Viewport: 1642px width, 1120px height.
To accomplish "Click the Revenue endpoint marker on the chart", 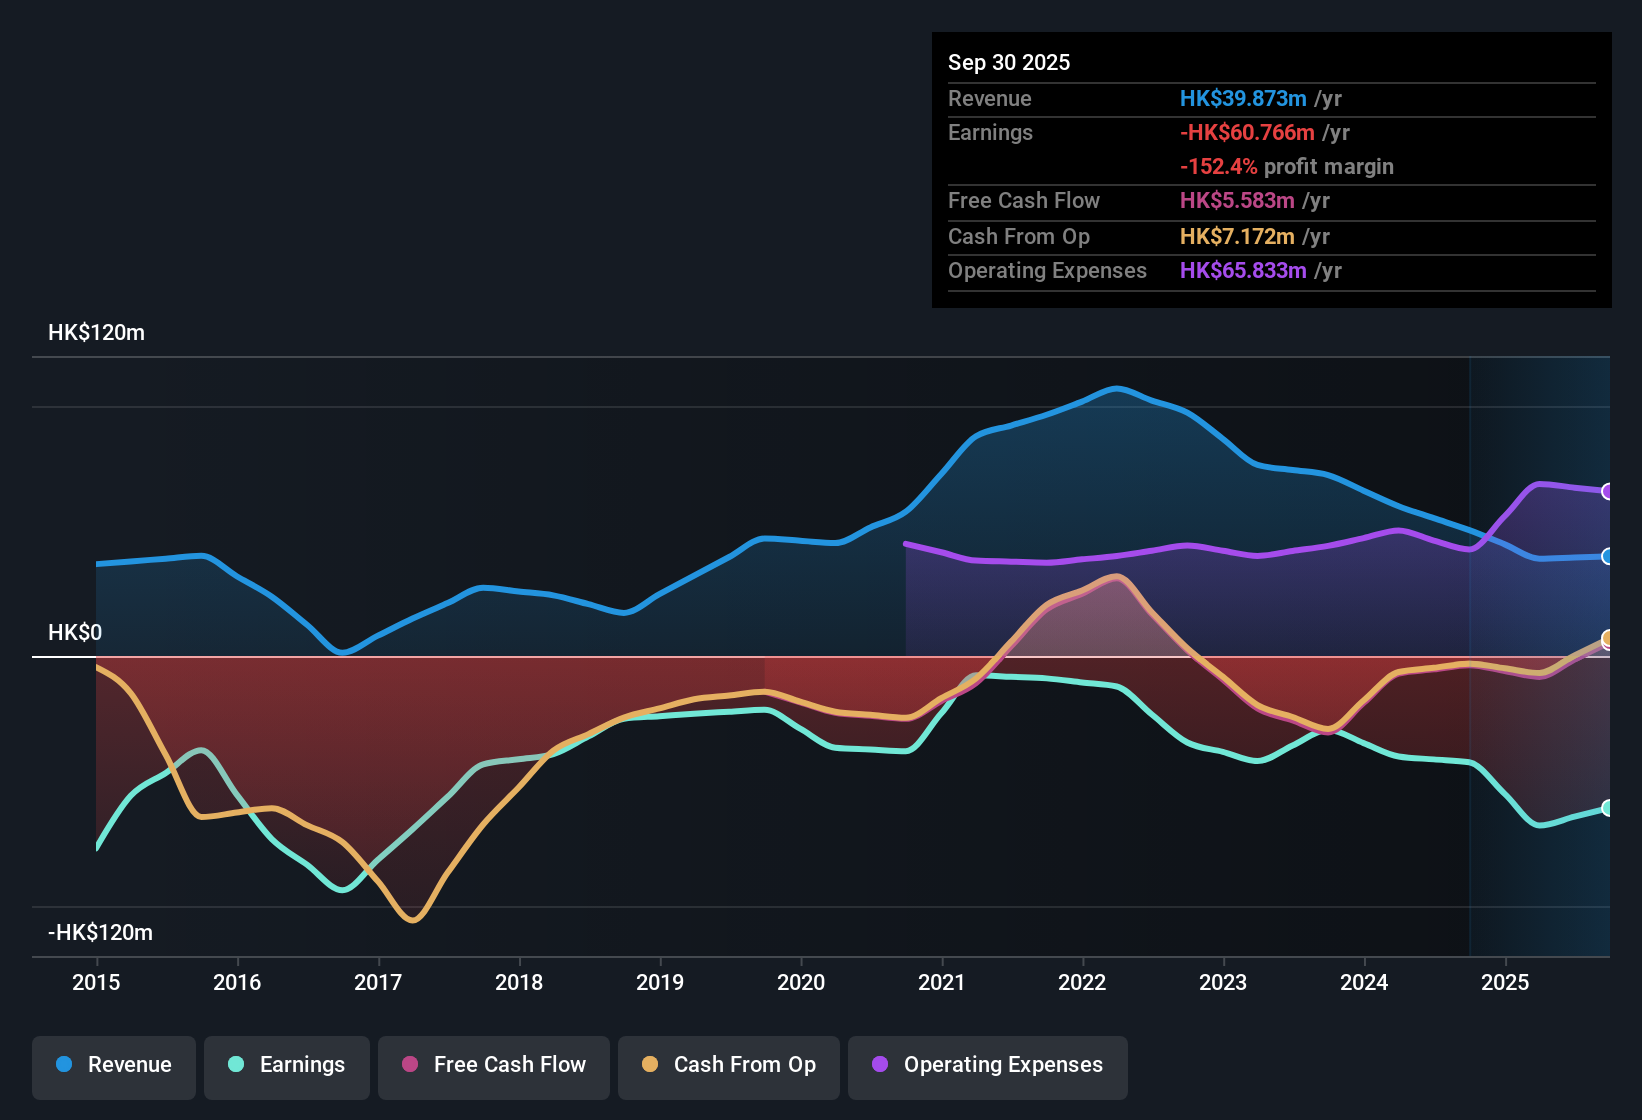I will click(1609, 557).
